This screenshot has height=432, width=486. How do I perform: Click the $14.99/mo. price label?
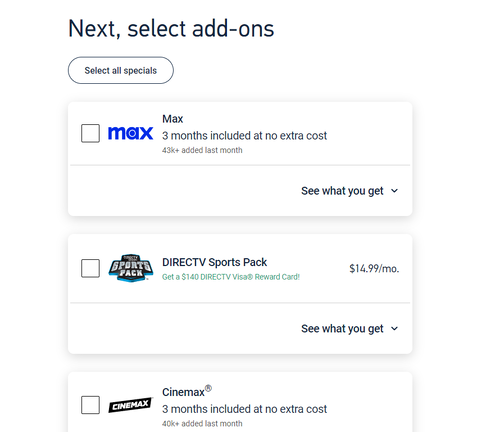click(374, 269)
